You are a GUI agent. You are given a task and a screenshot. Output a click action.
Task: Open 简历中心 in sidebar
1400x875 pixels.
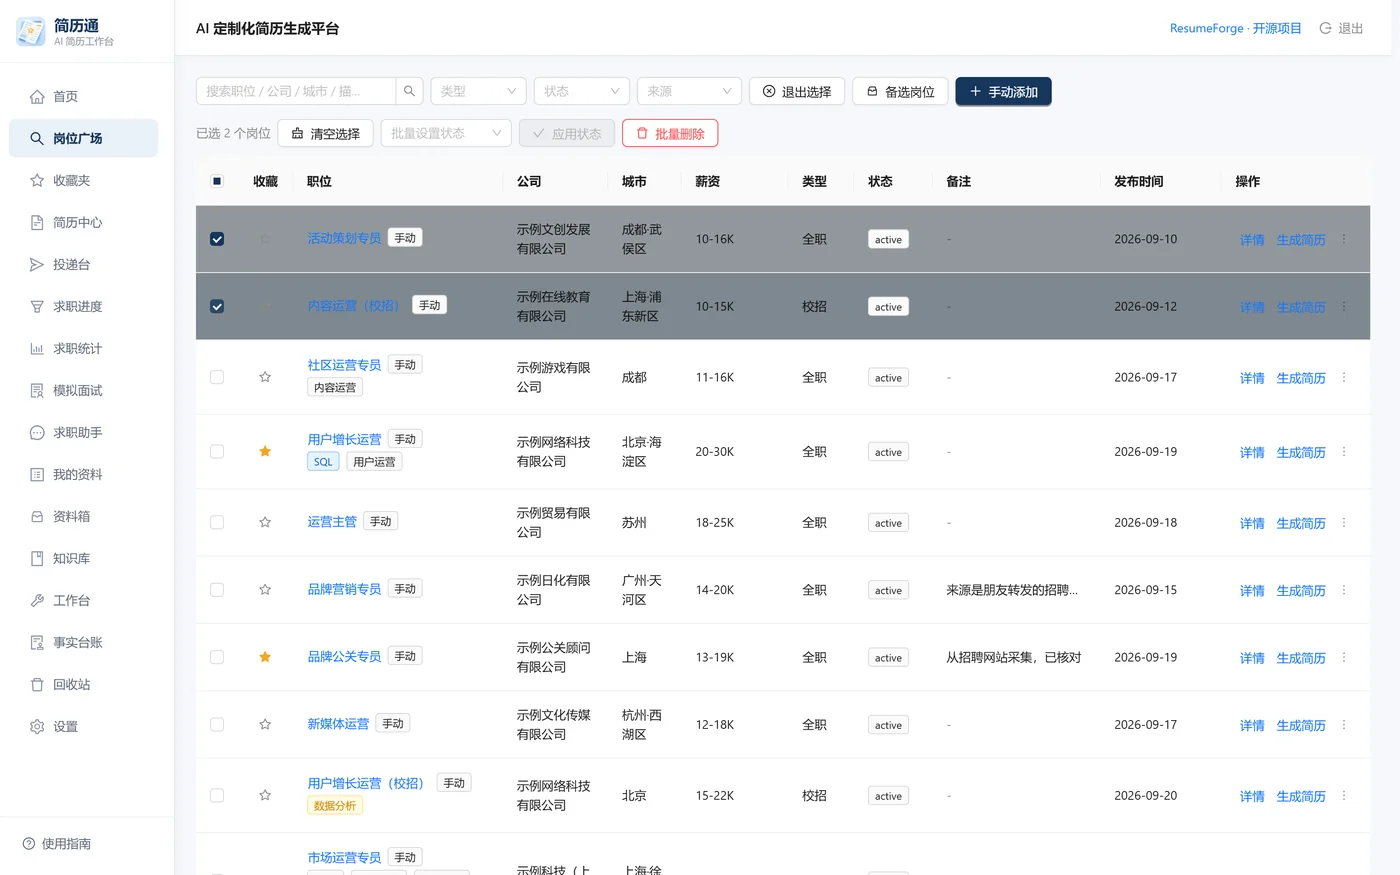pyautogui.click(x=84, y=222)
